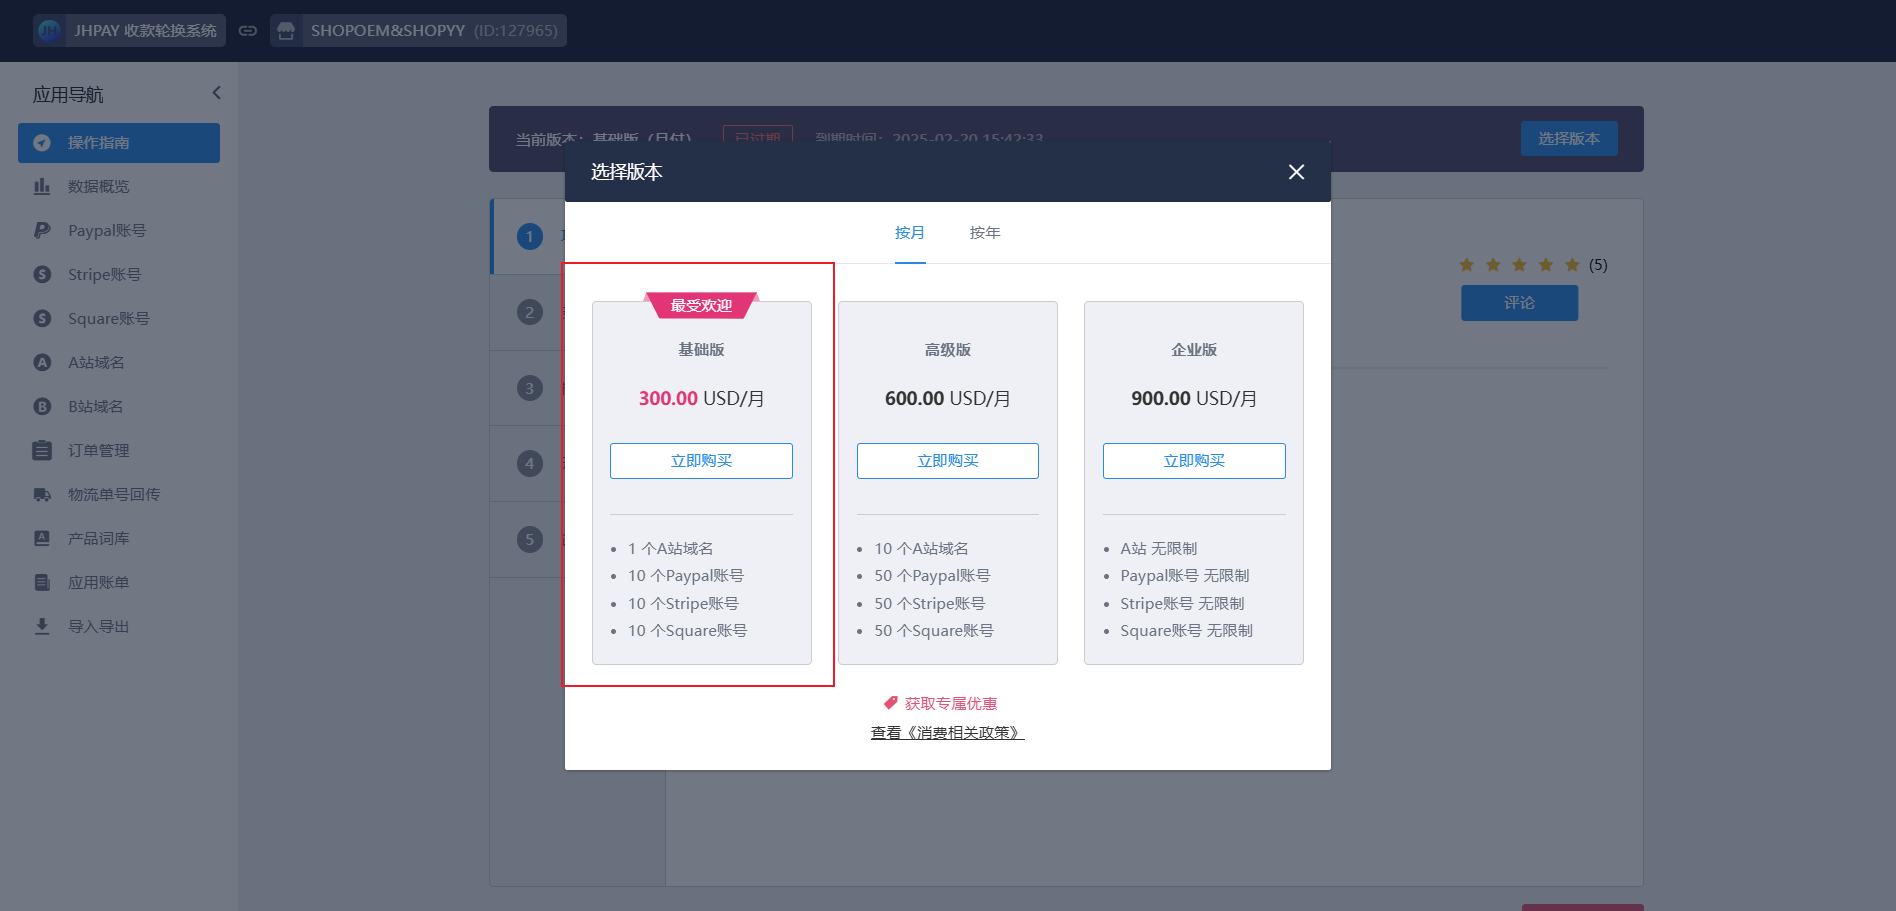
Task: Click the 1 个A站域名 feature line
Action: point(671,549)
